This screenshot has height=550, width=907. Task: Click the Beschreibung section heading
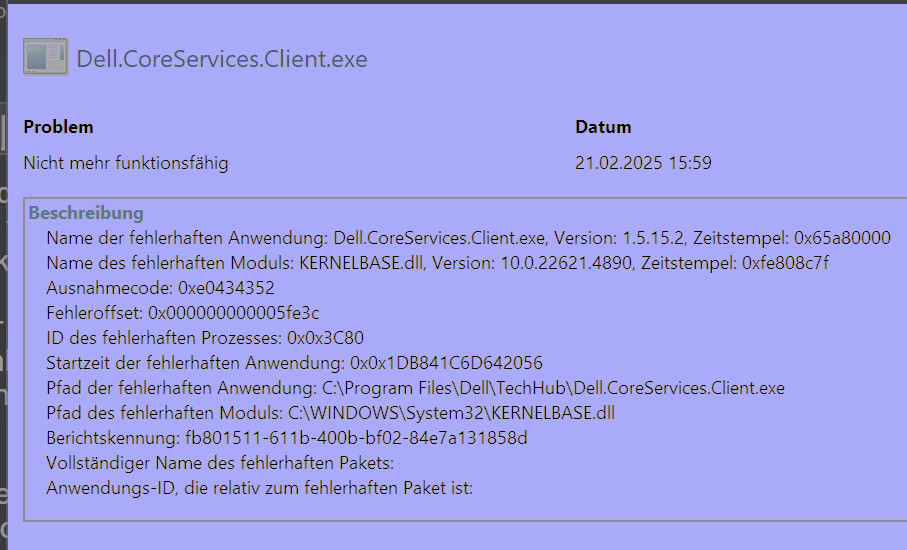point(86,213)
